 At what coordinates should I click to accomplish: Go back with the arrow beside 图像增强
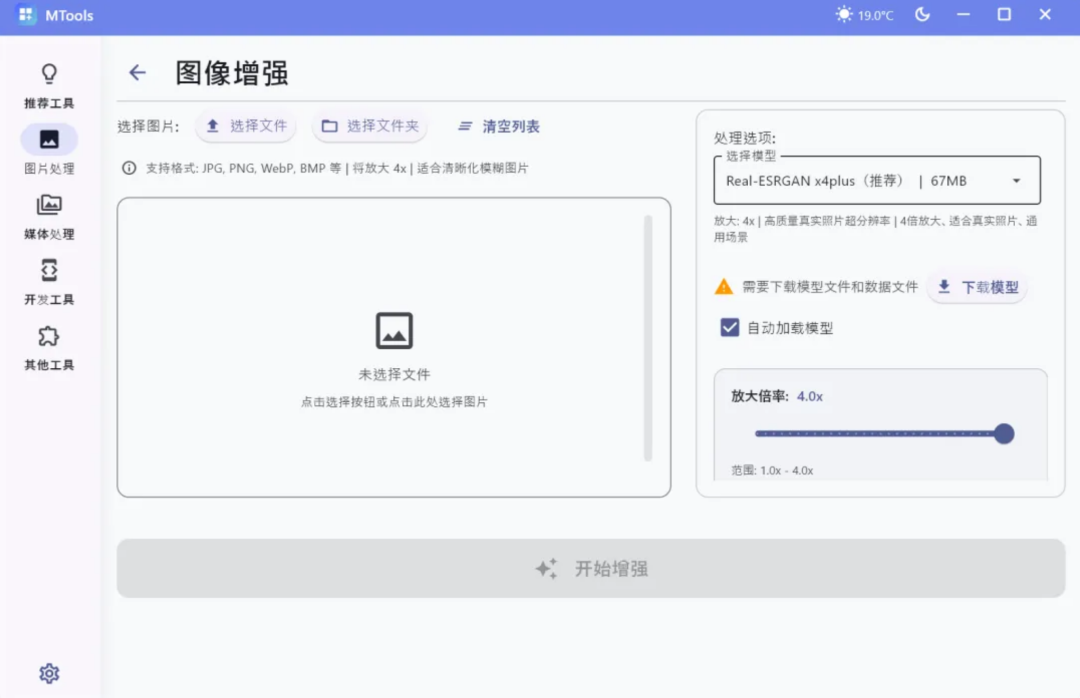coord(137,72)
